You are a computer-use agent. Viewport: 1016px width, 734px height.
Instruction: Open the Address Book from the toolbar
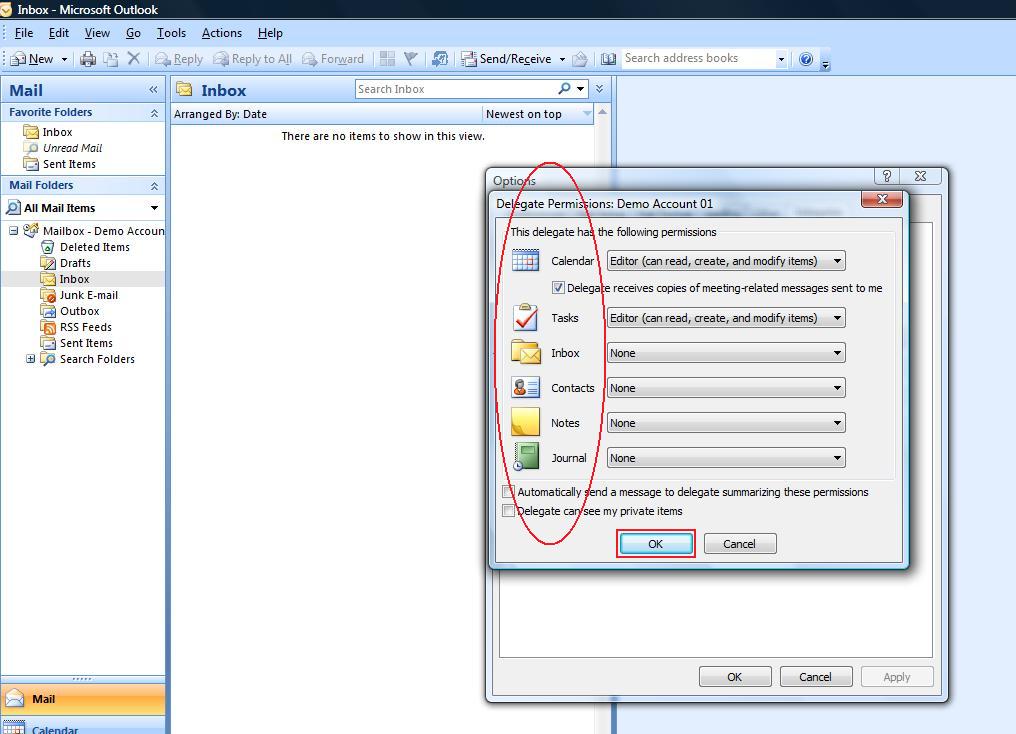610,58
